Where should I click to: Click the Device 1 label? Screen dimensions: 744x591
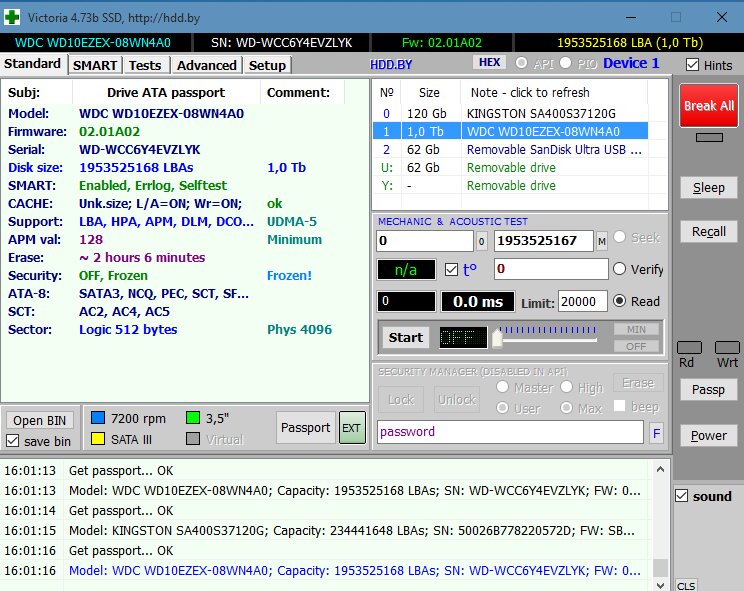pos(631,63)
